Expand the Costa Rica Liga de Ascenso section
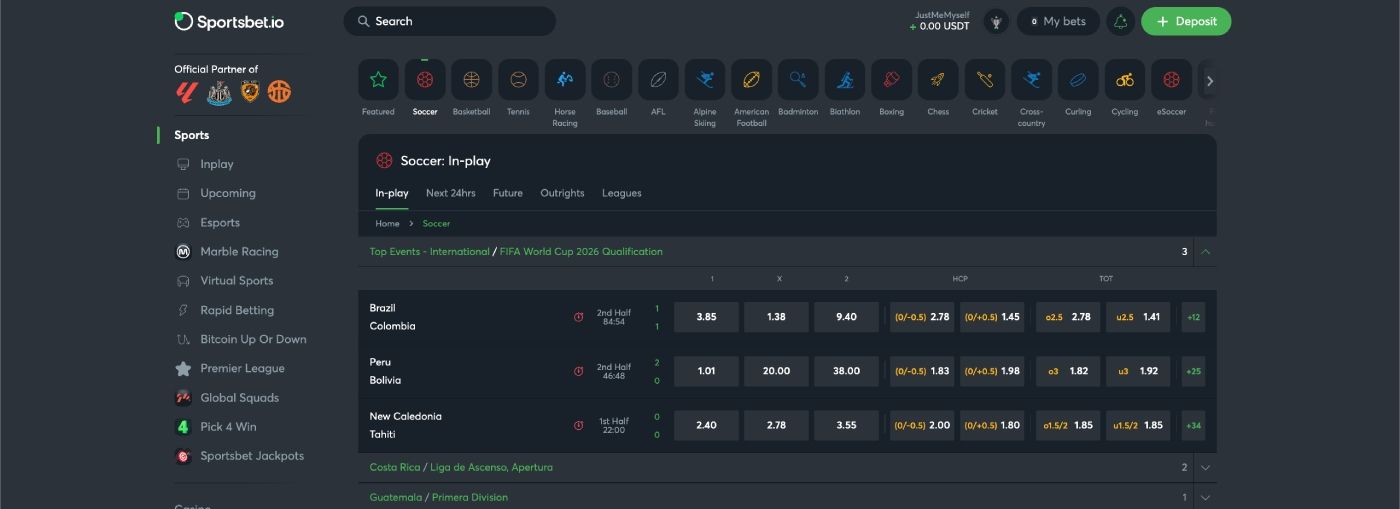This screenshot has height=509, width=1400. (1205, 468)
